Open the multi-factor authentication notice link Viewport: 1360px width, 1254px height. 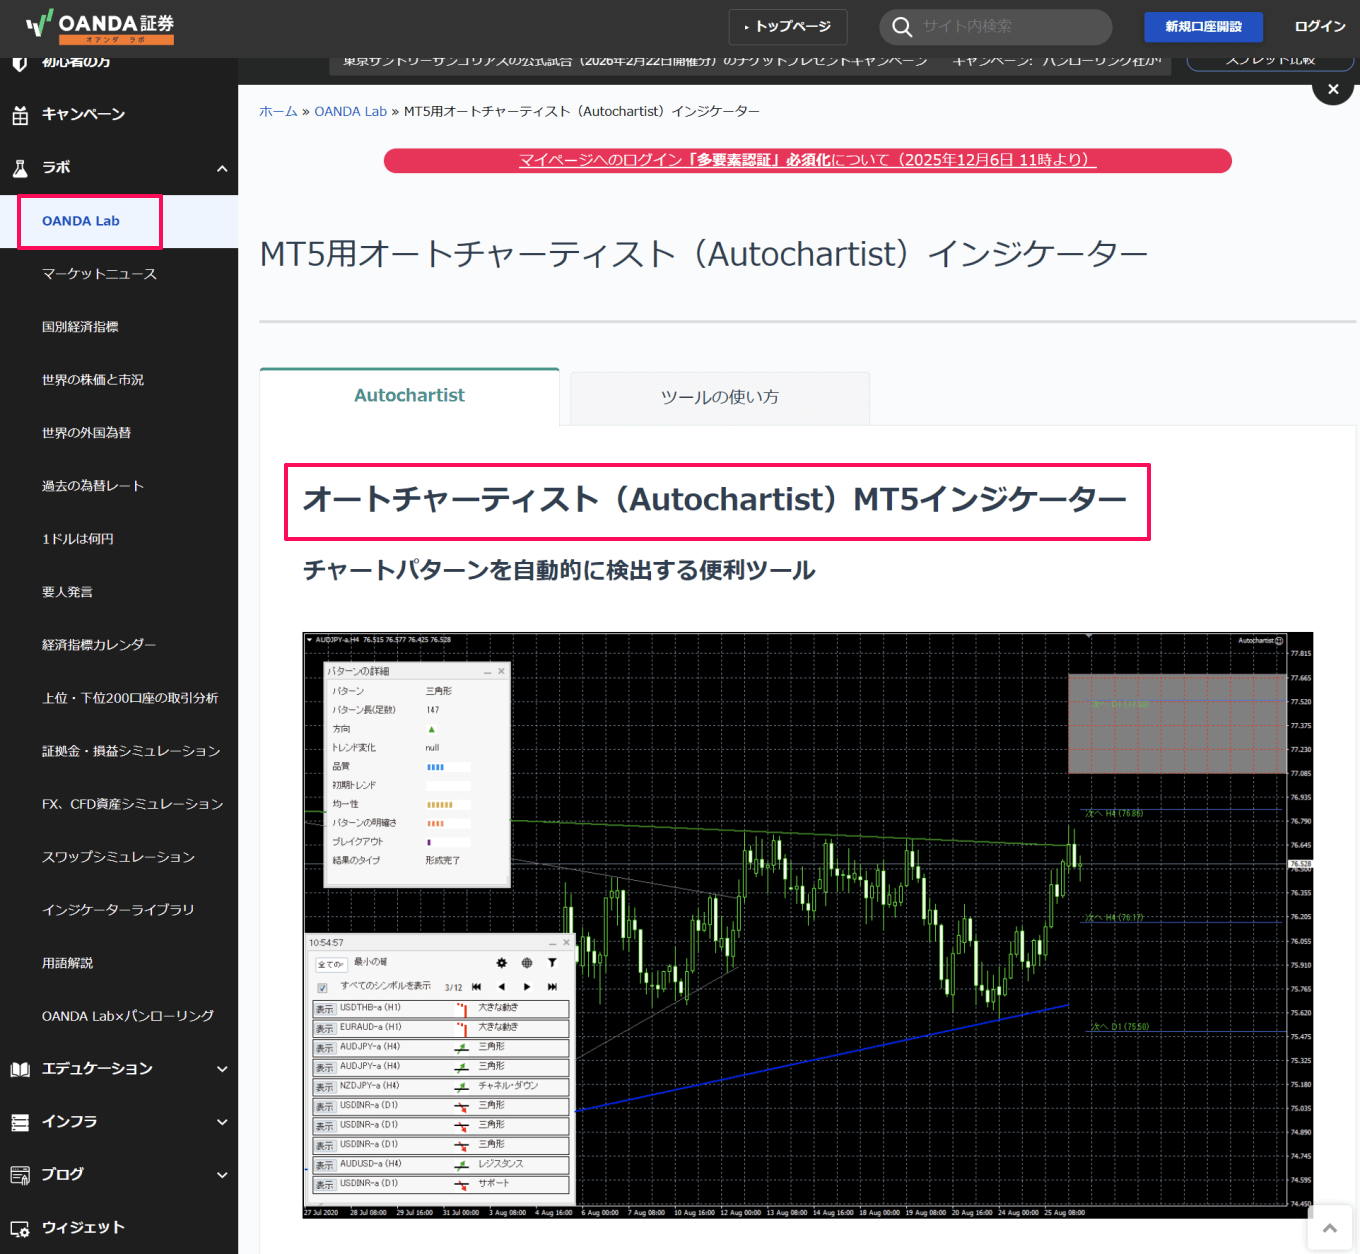806,159
